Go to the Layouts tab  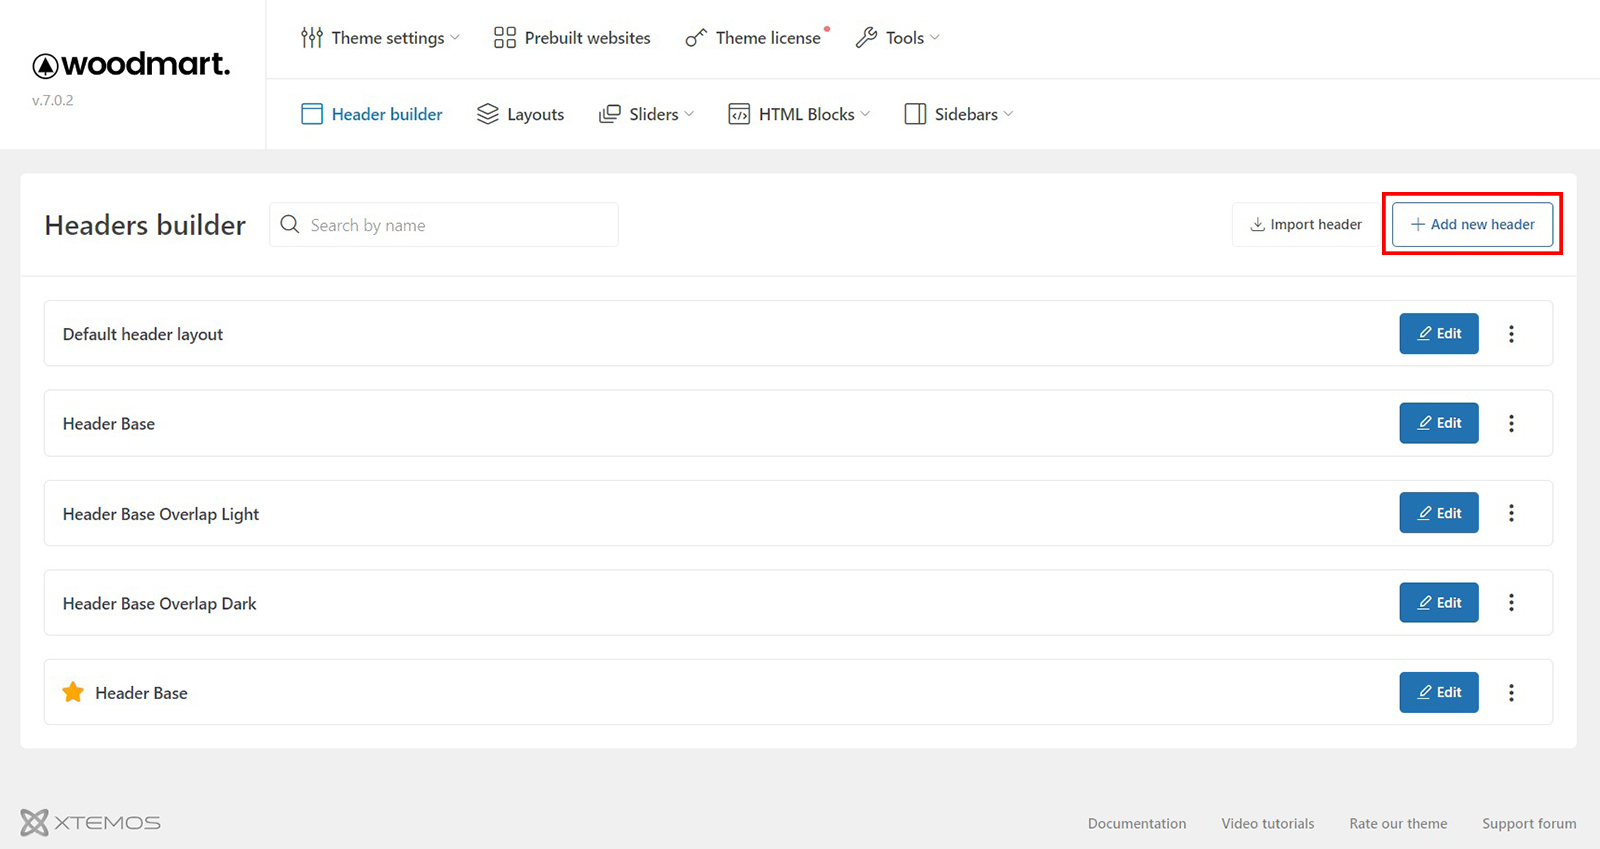tap(521, 114)
